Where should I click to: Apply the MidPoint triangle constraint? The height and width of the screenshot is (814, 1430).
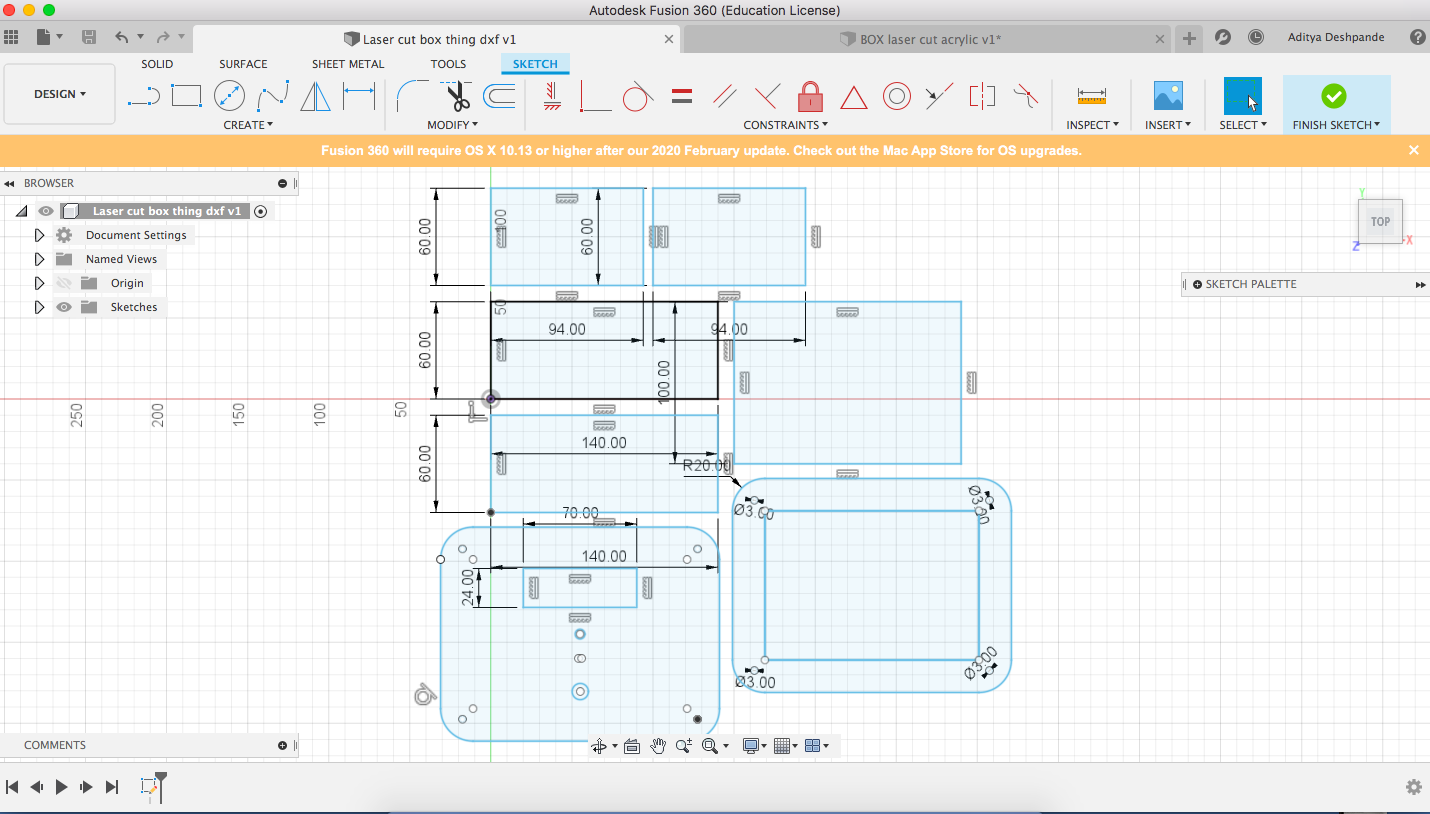pyautogui.click(x=854, y=97)
